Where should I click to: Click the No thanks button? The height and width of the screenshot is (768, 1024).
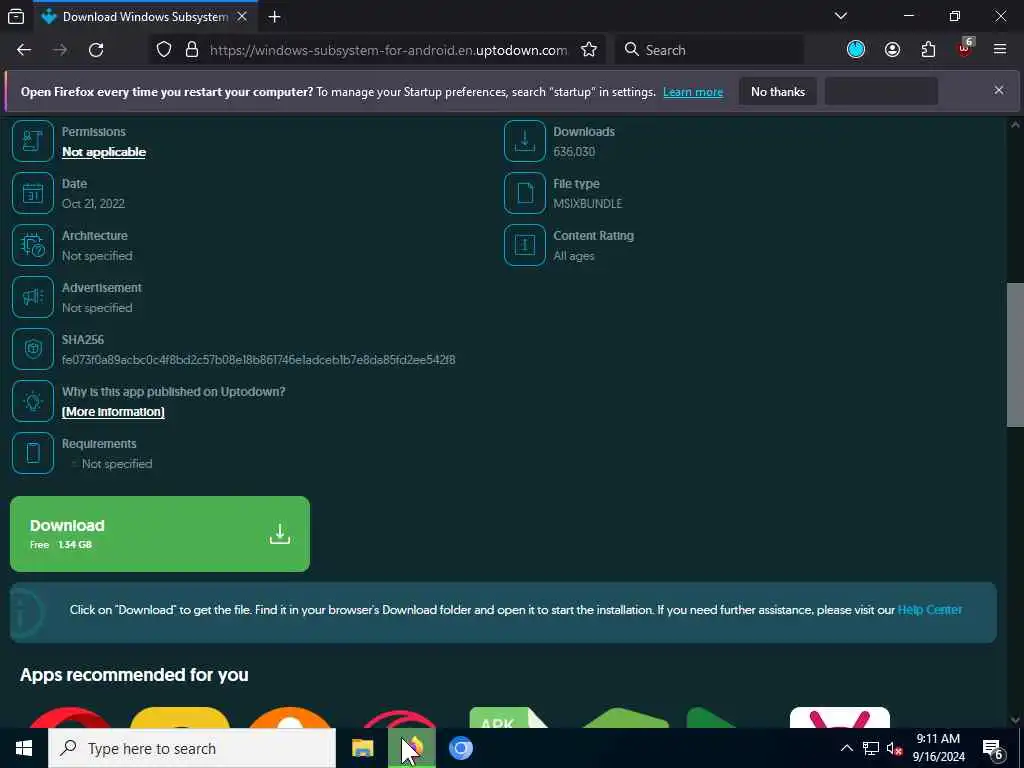click(x=778, y=91)
